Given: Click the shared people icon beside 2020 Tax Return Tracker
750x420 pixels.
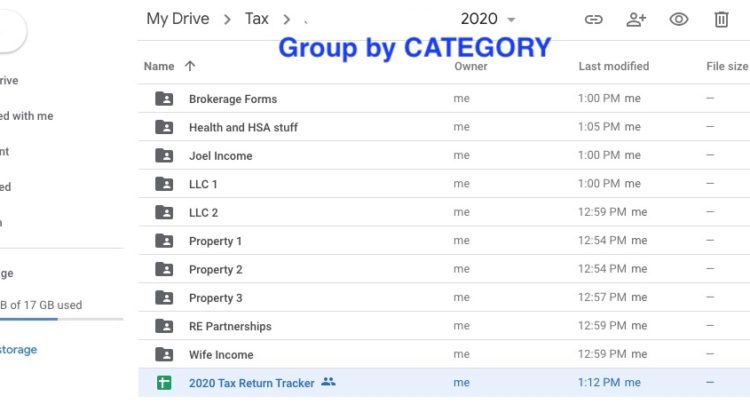Looking at the screenshot, I should [x=329, y=383].
